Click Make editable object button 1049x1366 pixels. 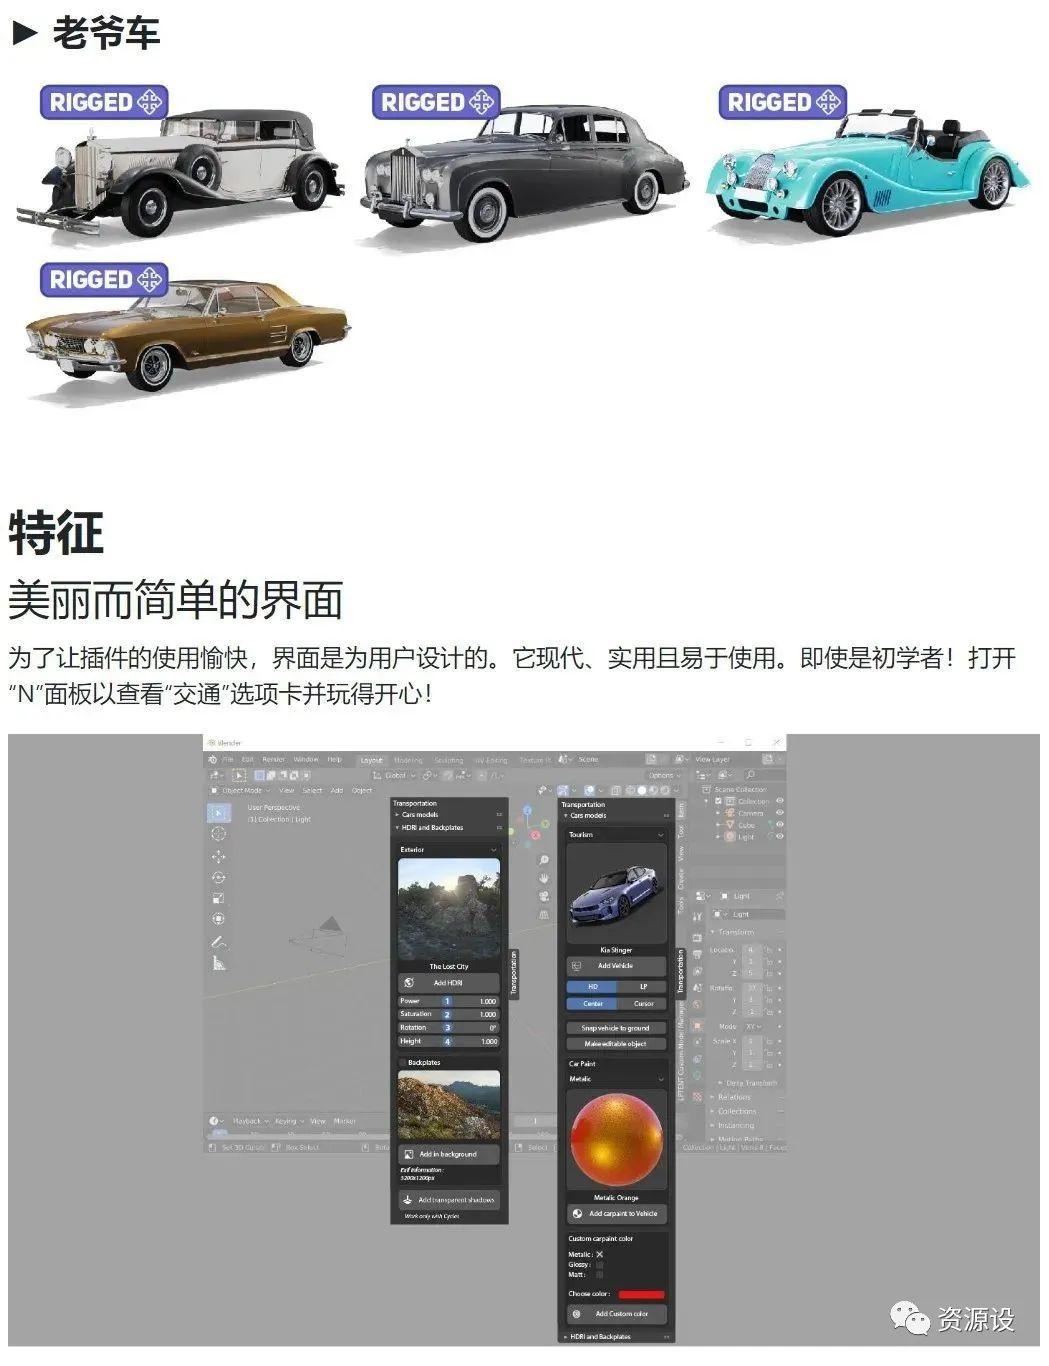(x=616, y=1044)
